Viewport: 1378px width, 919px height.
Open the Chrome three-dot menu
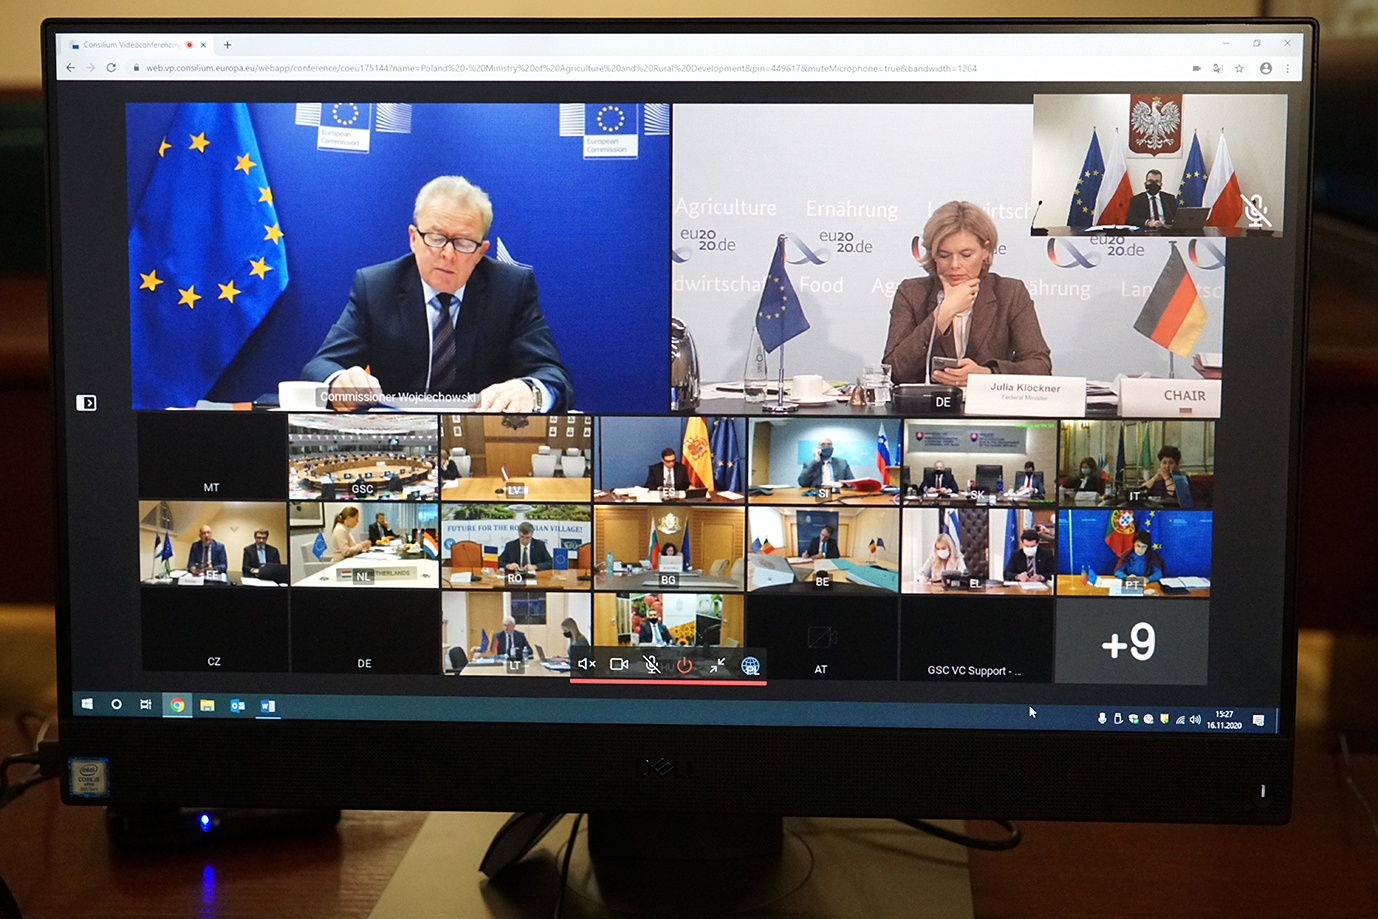coord(1287,69)
